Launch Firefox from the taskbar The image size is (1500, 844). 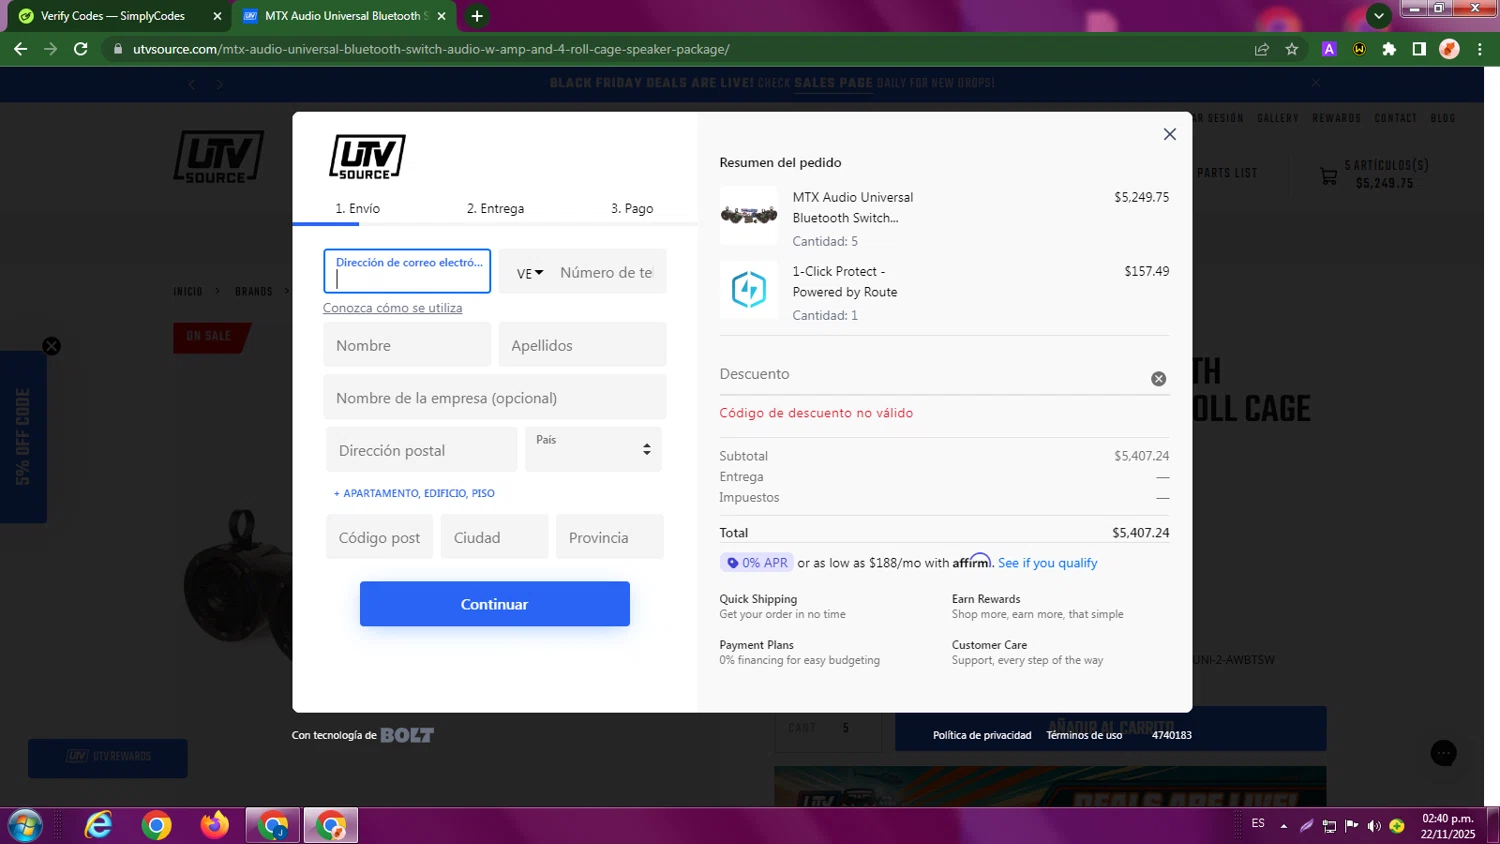coord(214,825)
